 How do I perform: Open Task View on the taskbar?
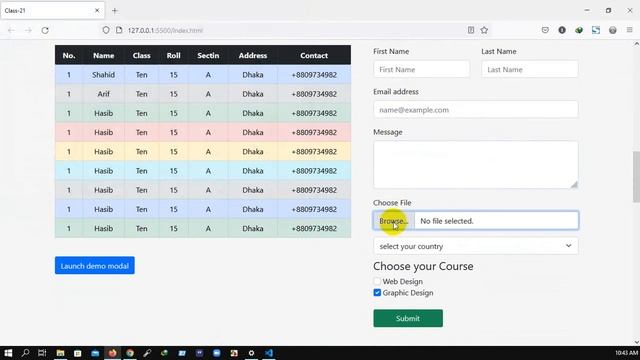point(42,353)
